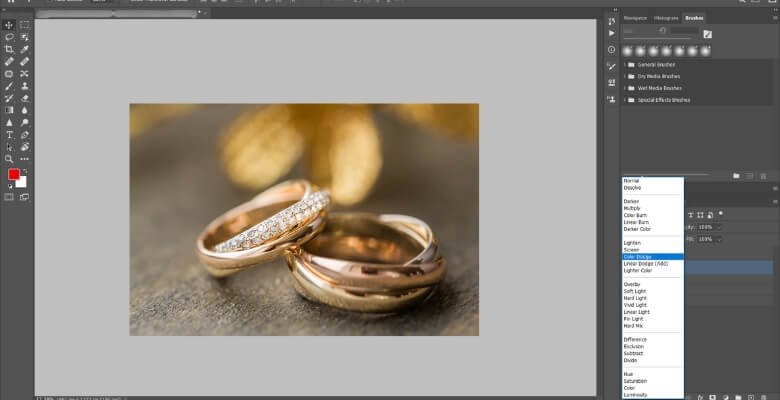The width and height of the screenshot is (780, 400).
Task: Choose Color Dodge blend mode
Action: point(653,257)
